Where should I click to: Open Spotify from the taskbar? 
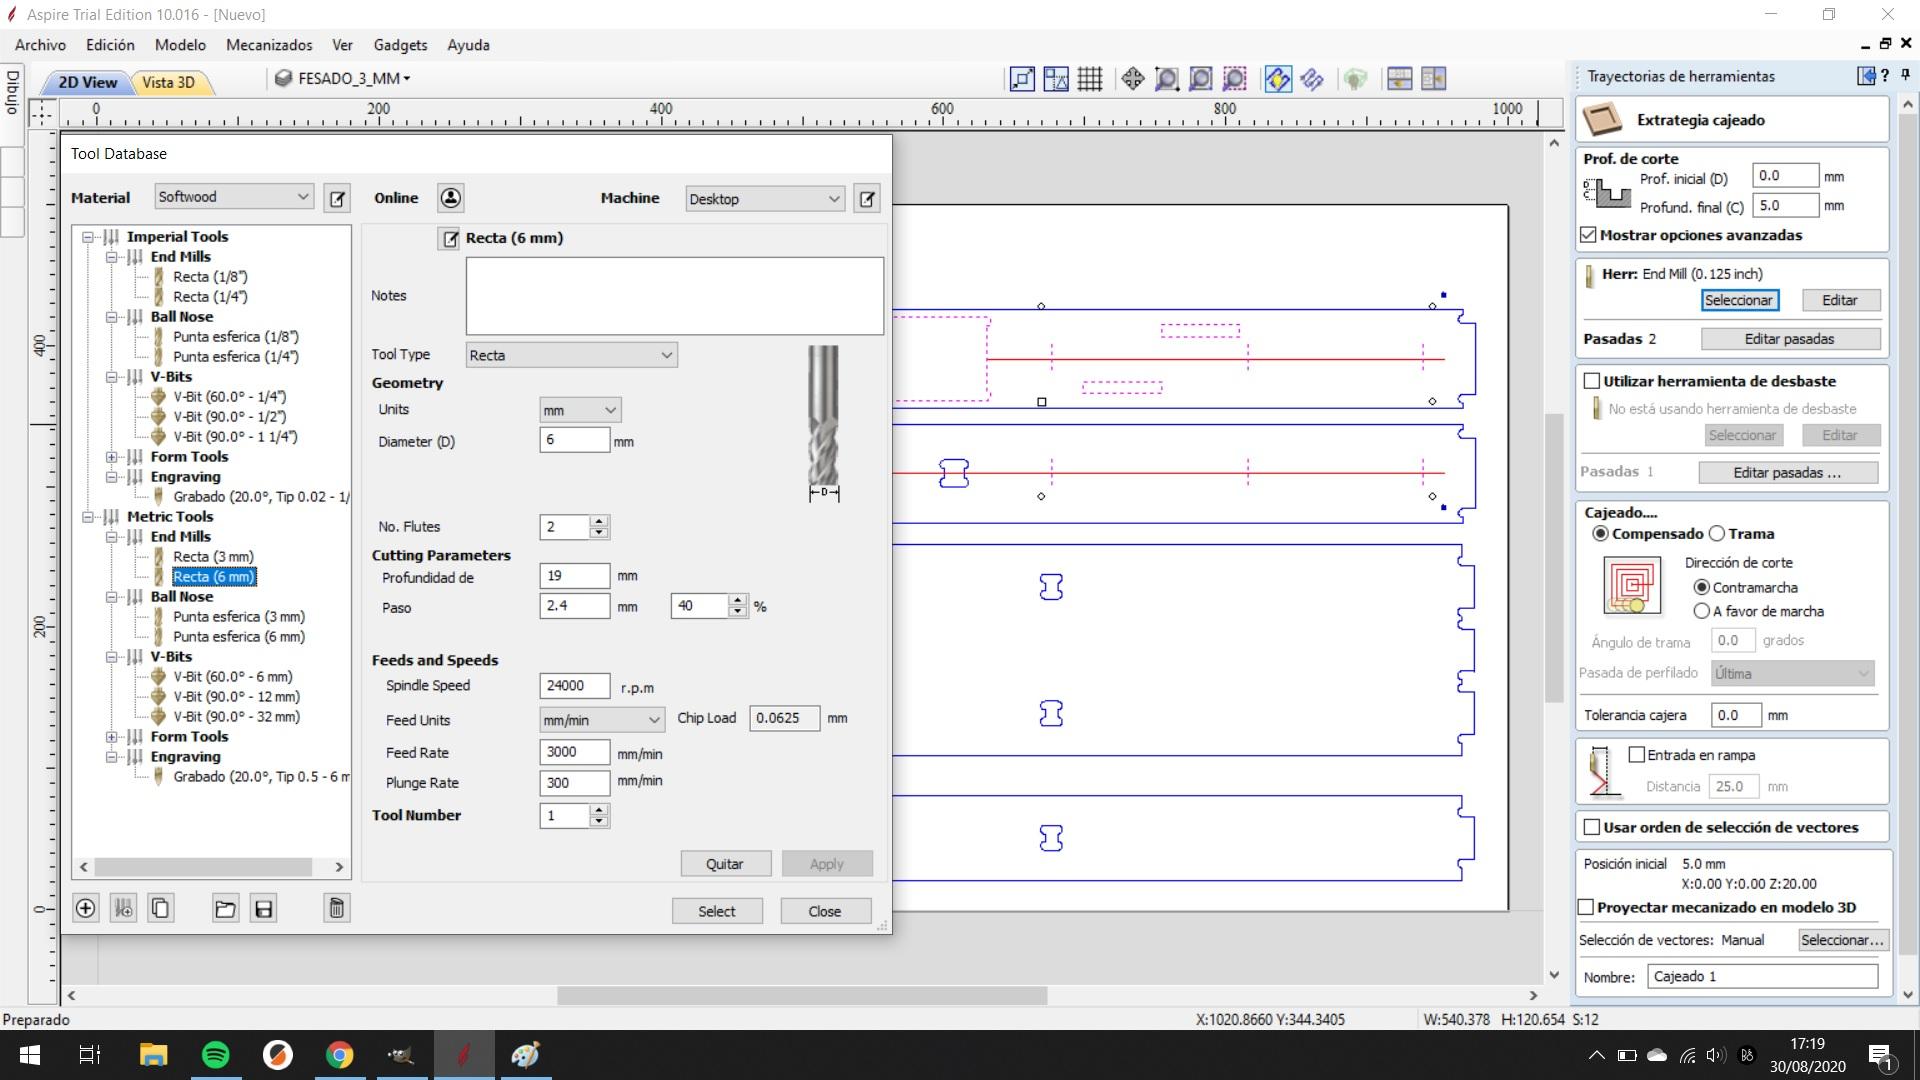pos(215,1055)
